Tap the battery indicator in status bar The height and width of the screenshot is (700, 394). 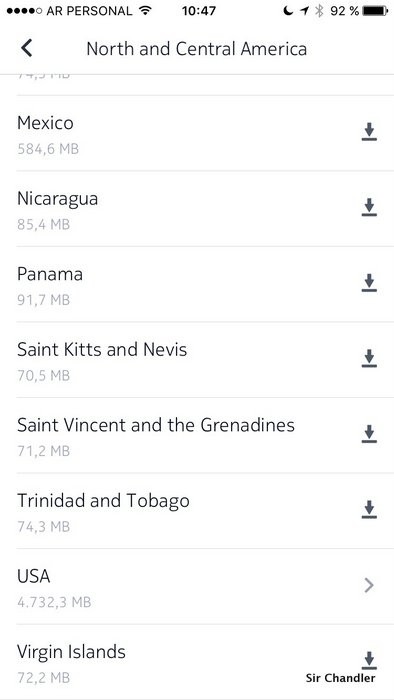375,11
